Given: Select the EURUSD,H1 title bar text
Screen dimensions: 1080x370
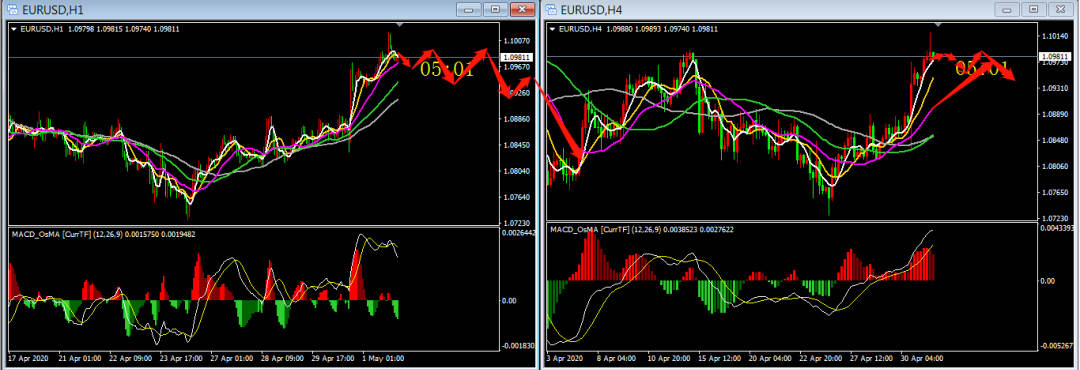Looking at the screenshot, I should [x=52, y=10].
